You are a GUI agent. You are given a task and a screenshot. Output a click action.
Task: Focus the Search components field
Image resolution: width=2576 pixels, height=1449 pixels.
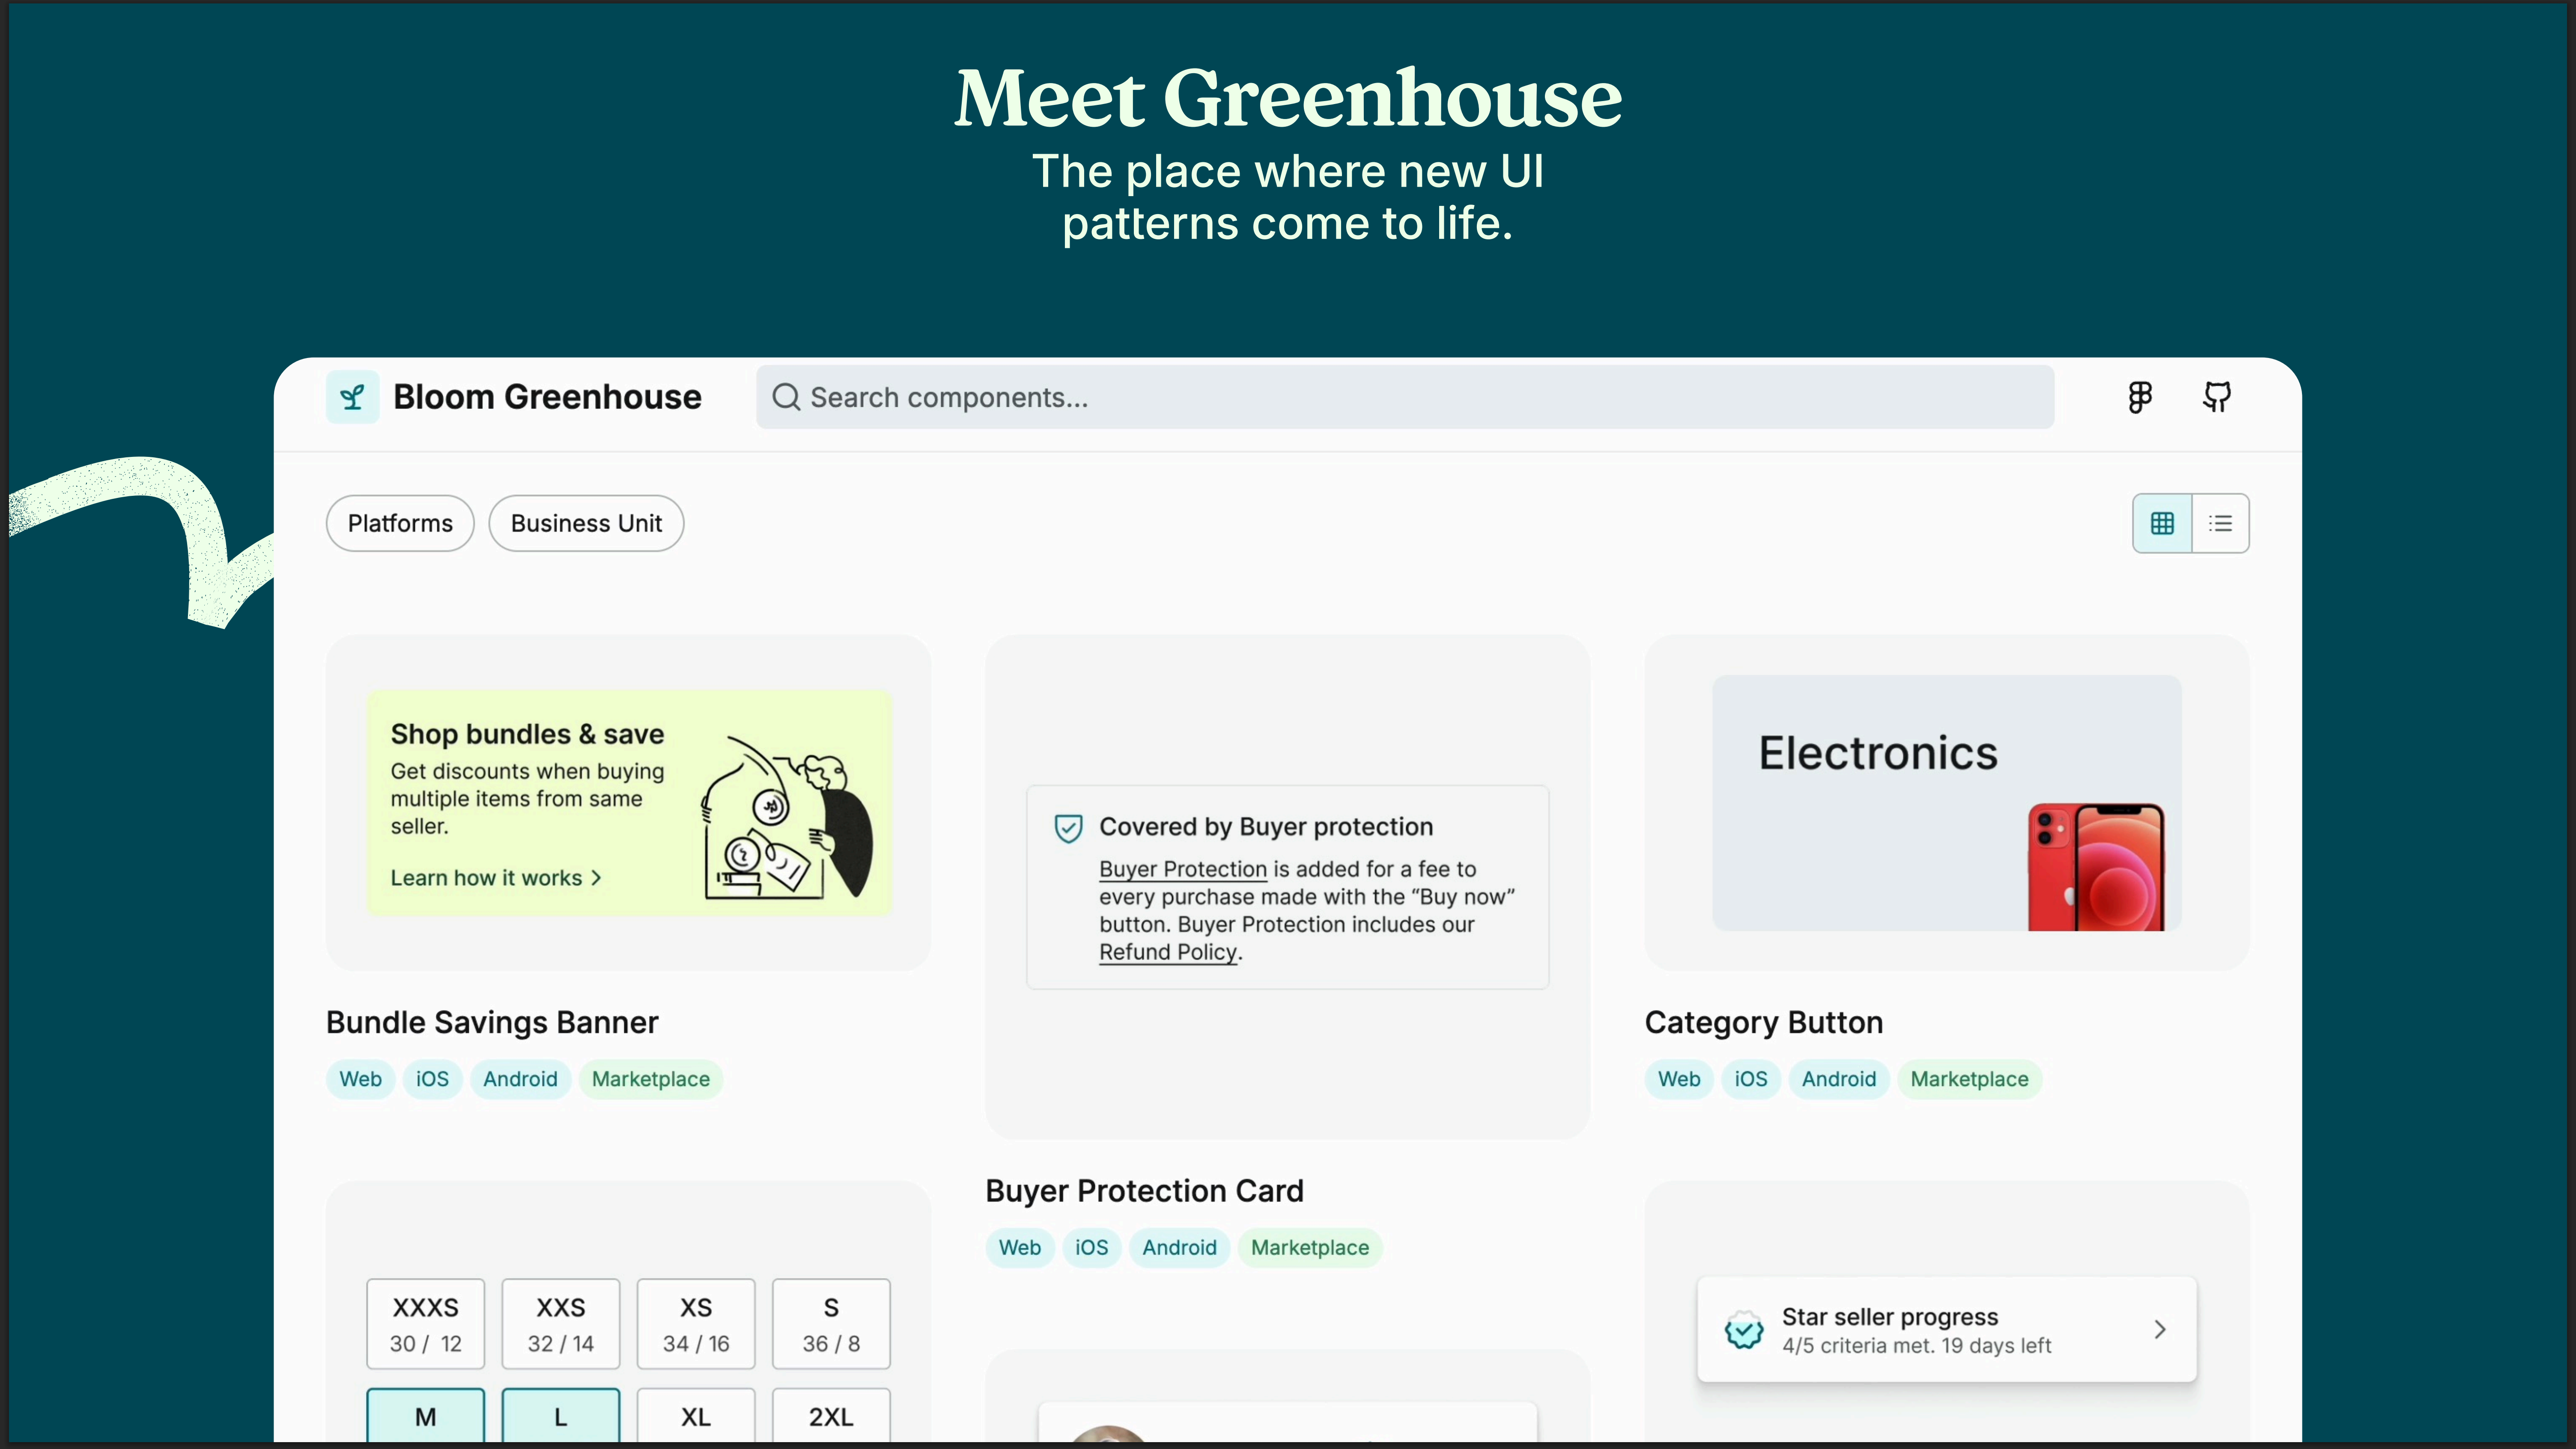1405,397
